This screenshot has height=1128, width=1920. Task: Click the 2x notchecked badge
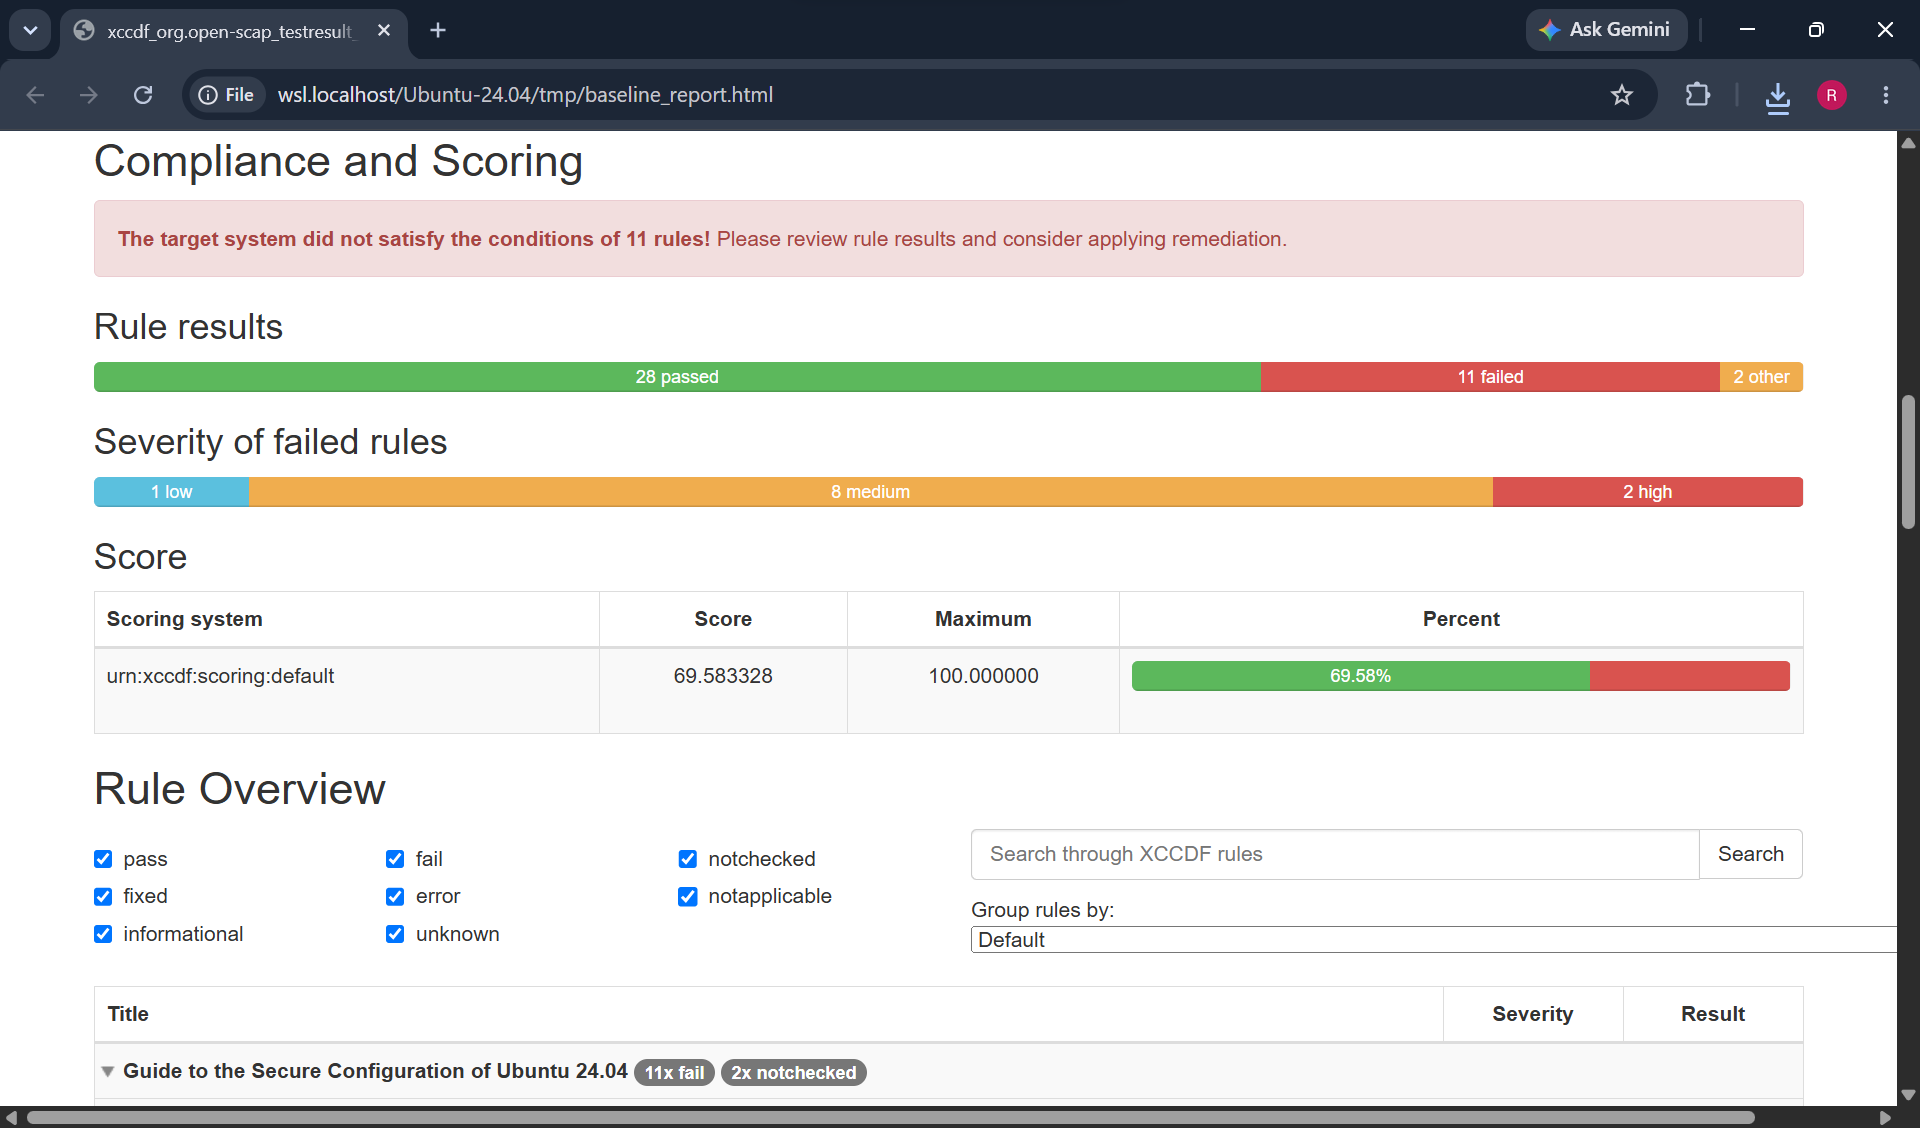(x=793, y=1072)
